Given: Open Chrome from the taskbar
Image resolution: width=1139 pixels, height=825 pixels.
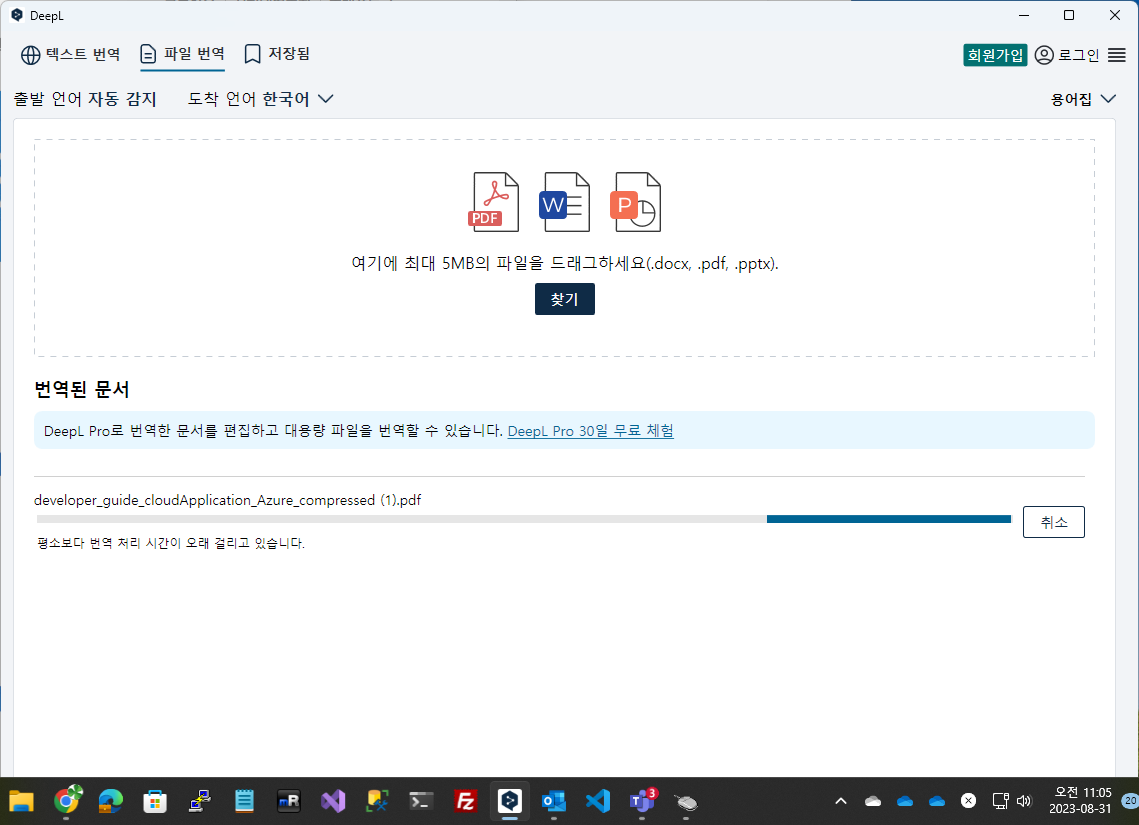Looking at the screenshot, I should 67,801.
